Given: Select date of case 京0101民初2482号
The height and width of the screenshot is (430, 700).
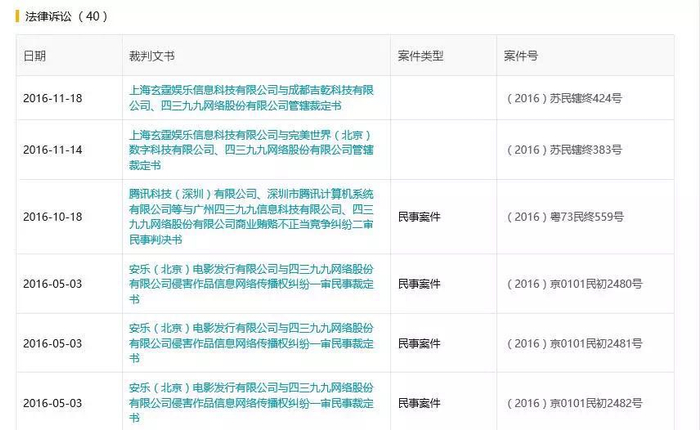Looking at the screenshot, I should pos(53,403).
